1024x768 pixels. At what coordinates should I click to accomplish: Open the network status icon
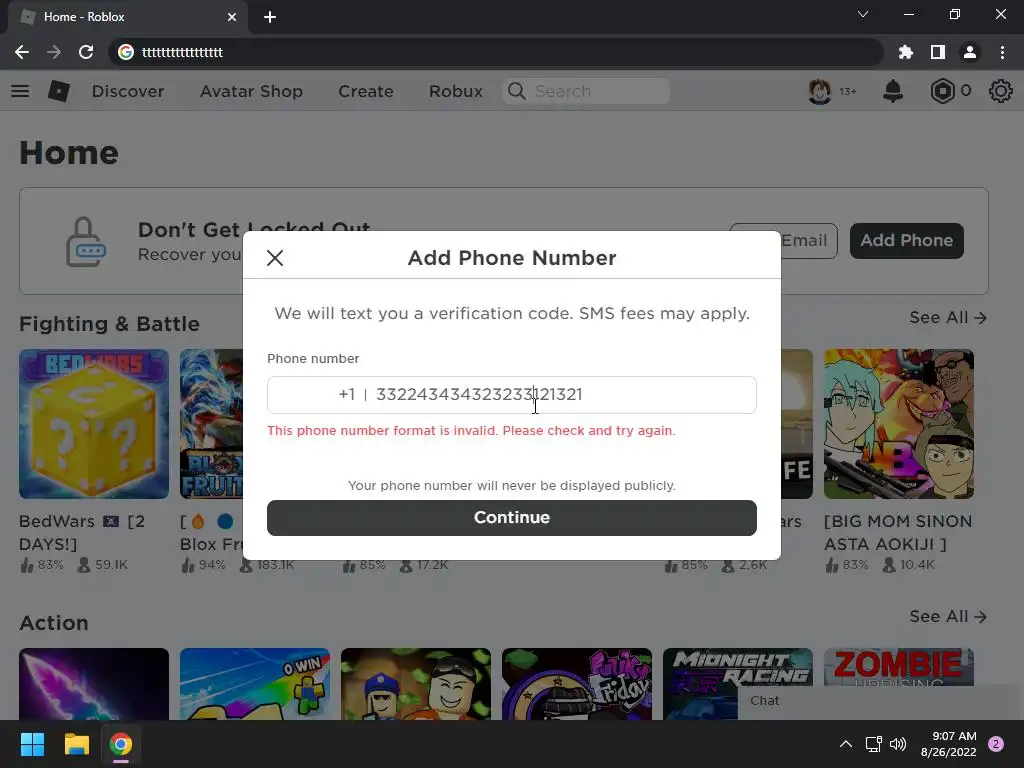tap(874, 744)
